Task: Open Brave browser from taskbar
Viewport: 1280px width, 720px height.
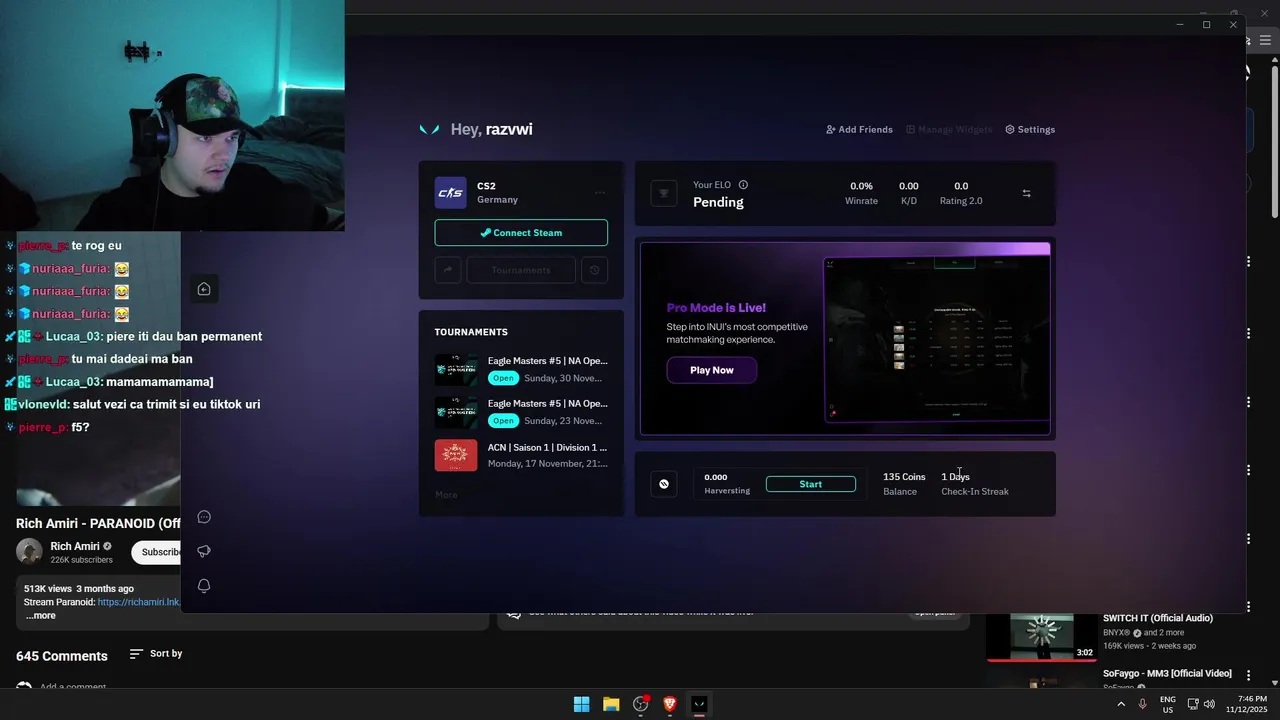Action: click(670, 704)
